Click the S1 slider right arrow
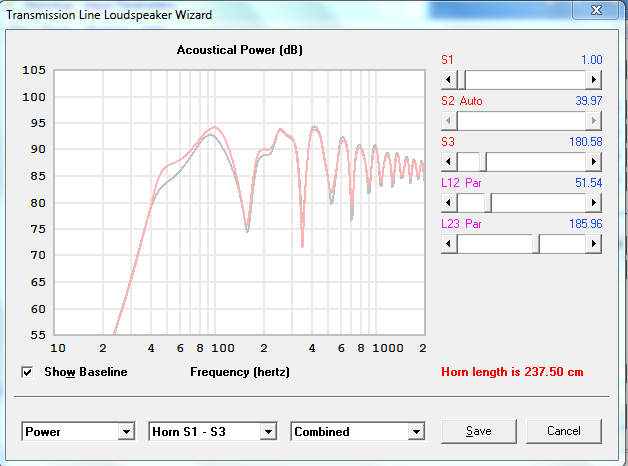This screenshot has width=628, height=466. click(594, 80)
